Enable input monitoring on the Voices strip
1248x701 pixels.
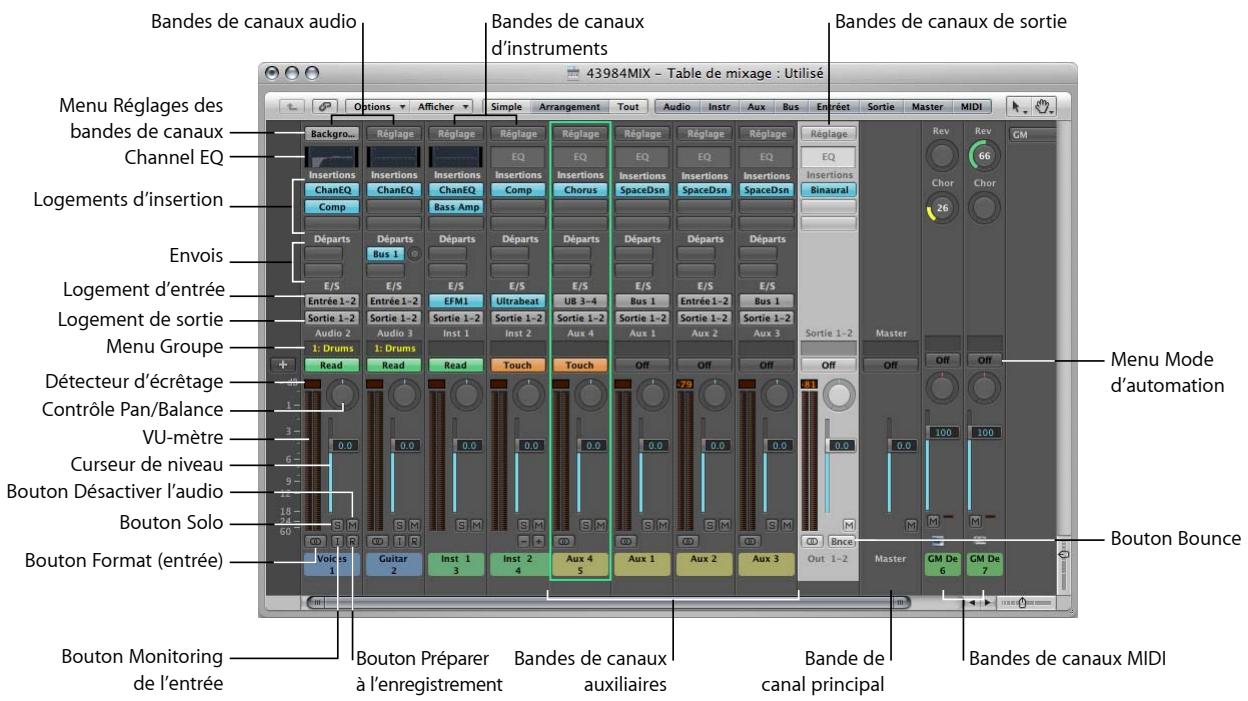[x=338, y=541]
